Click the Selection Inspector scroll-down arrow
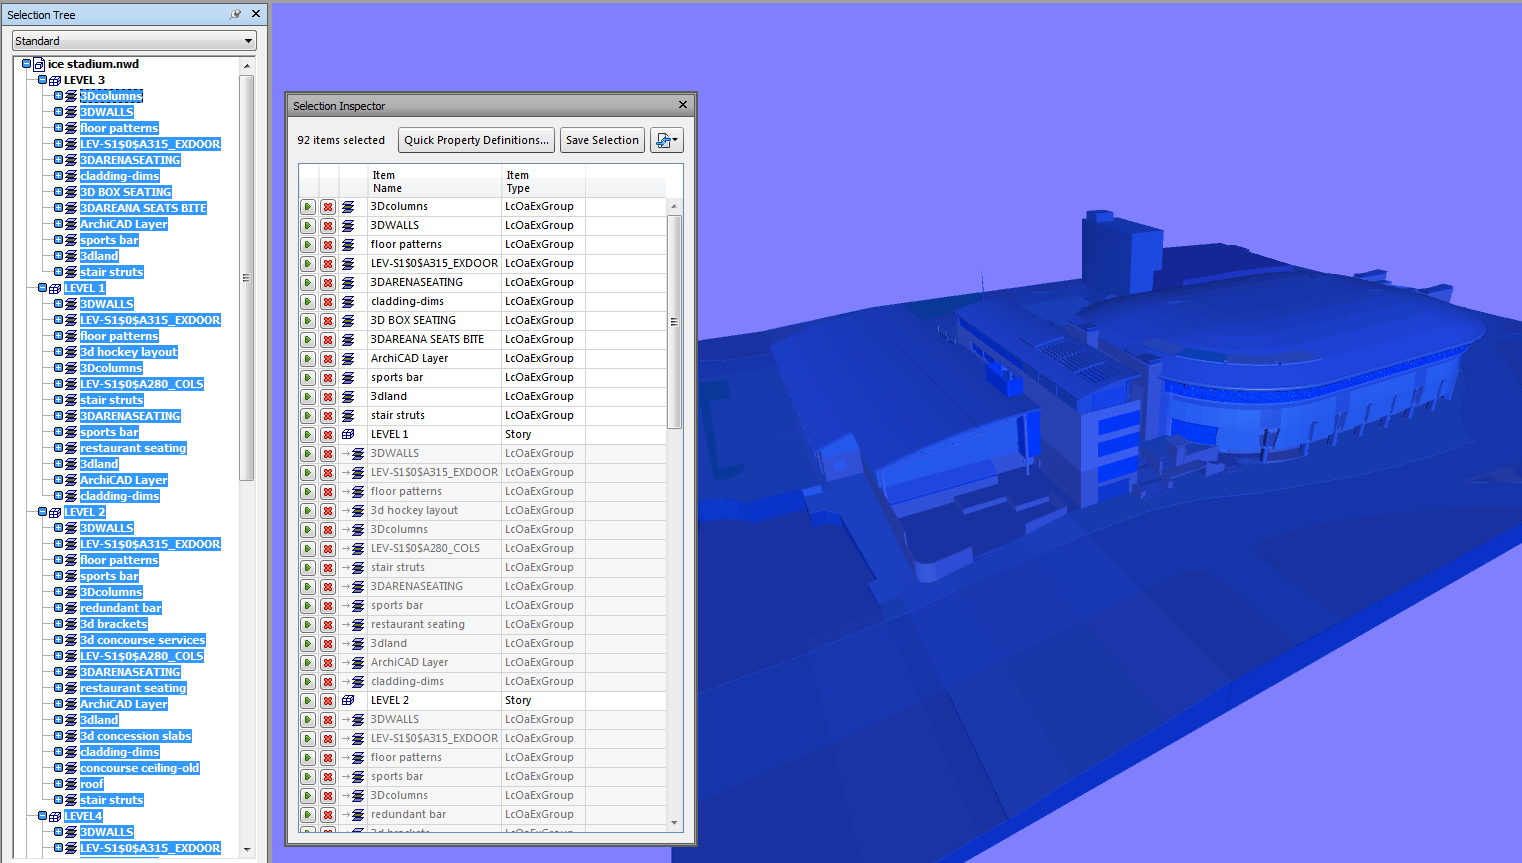The height and width of the screenshot is (863, 1522). pyautogui.click(x=674, y=823)
